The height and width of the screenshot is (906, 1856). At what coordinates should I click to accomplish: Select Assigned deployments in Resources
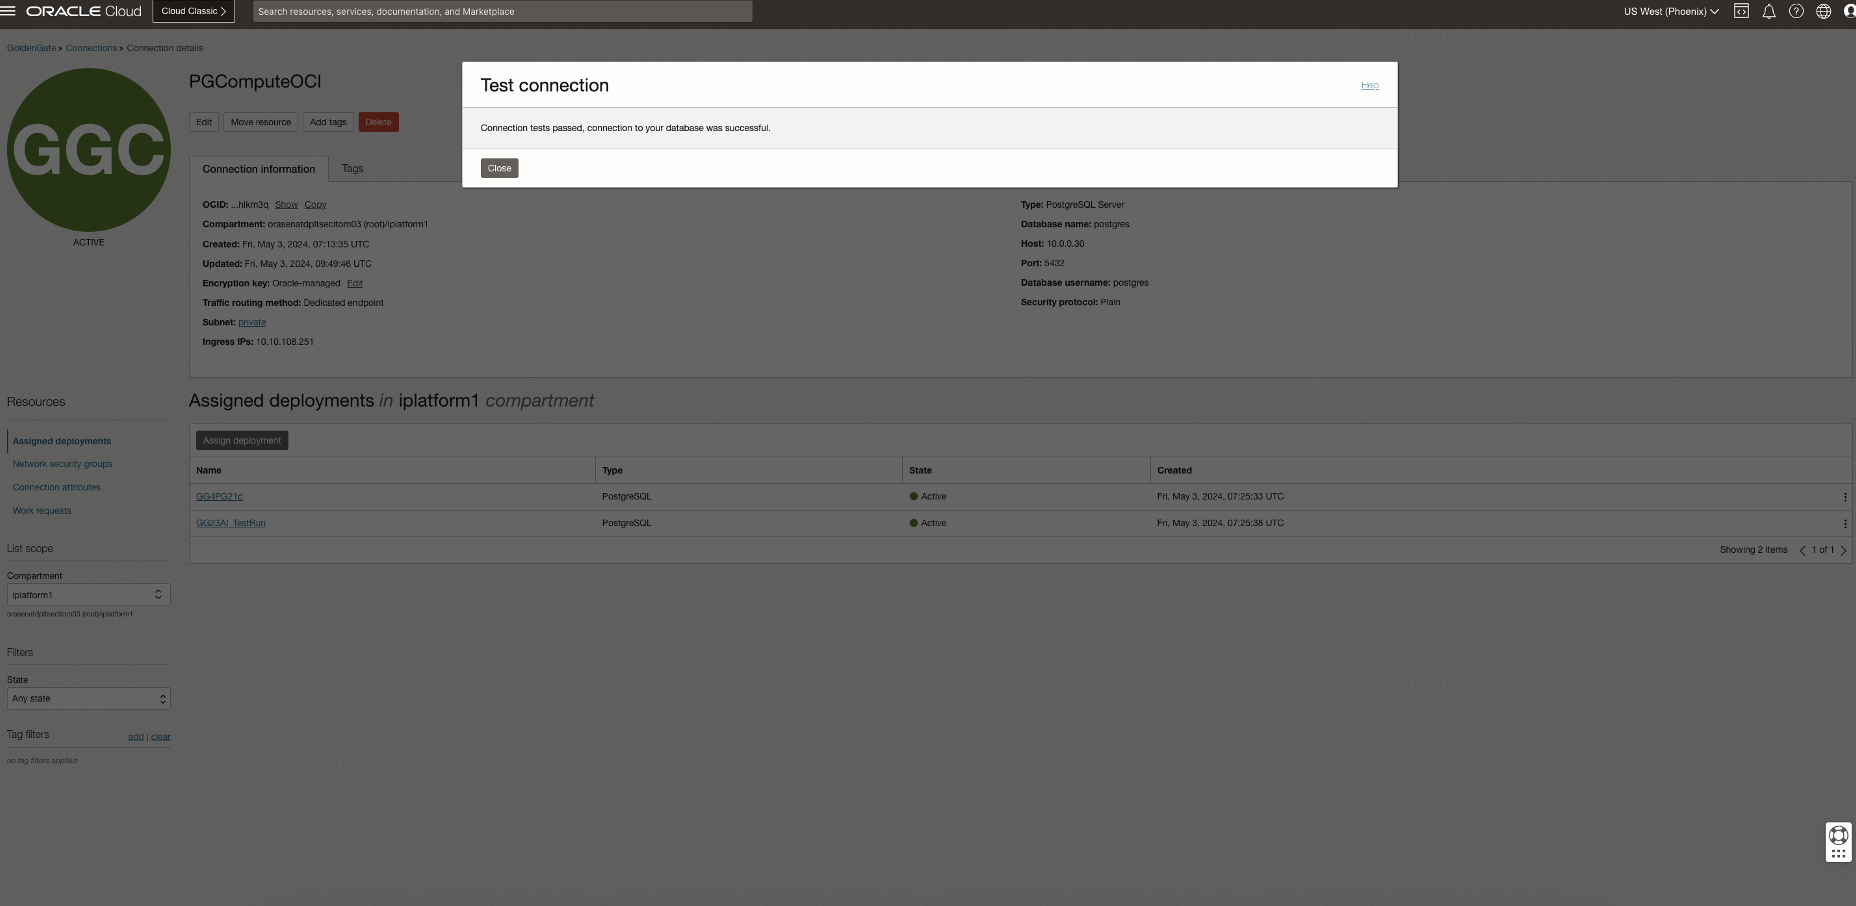62,441
